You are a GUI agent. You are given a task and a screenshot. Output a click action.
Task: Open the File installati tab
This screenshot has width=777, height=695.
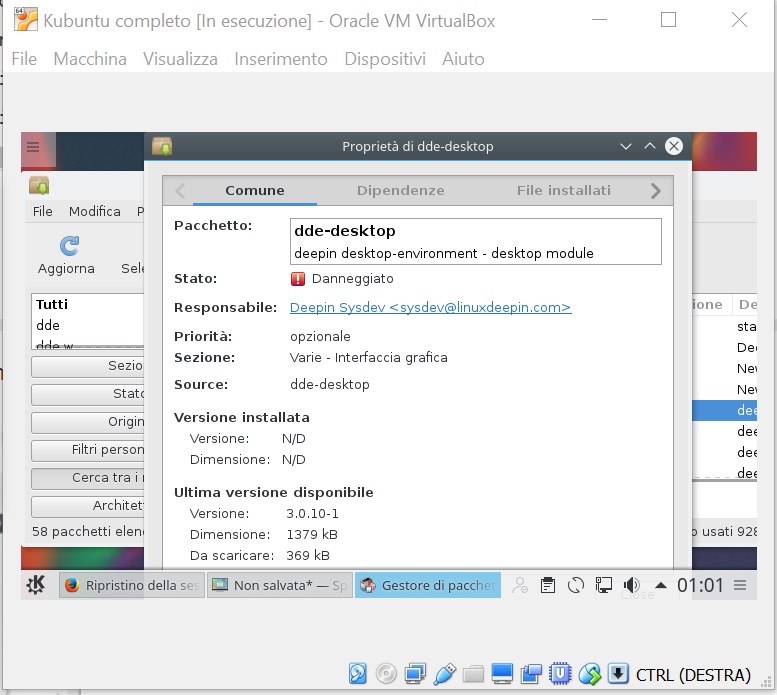click(x=563, y=191)
